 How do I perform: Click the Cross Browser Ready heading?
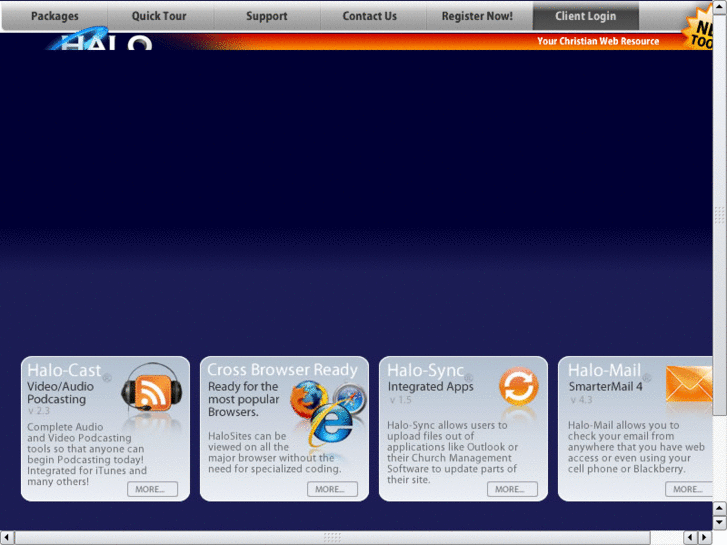pos(282,370)
